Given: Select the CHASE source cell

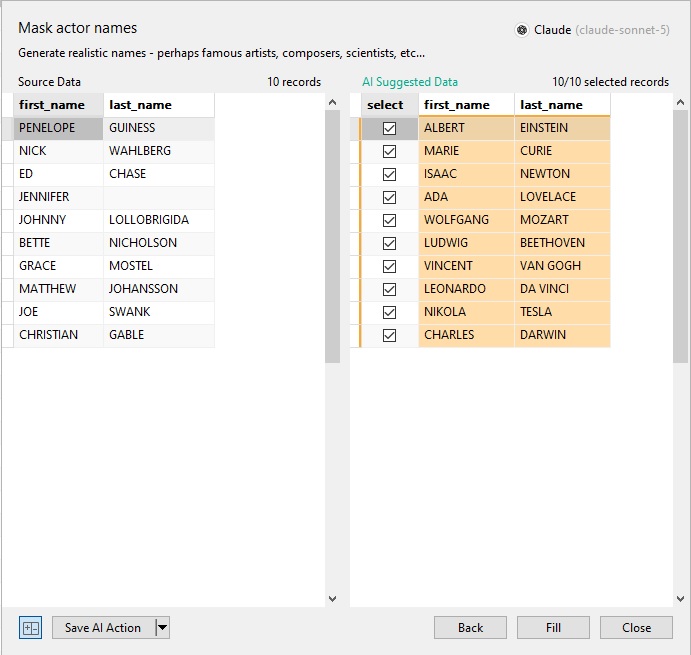Looking at the screenshot, I should click(159, 174).
